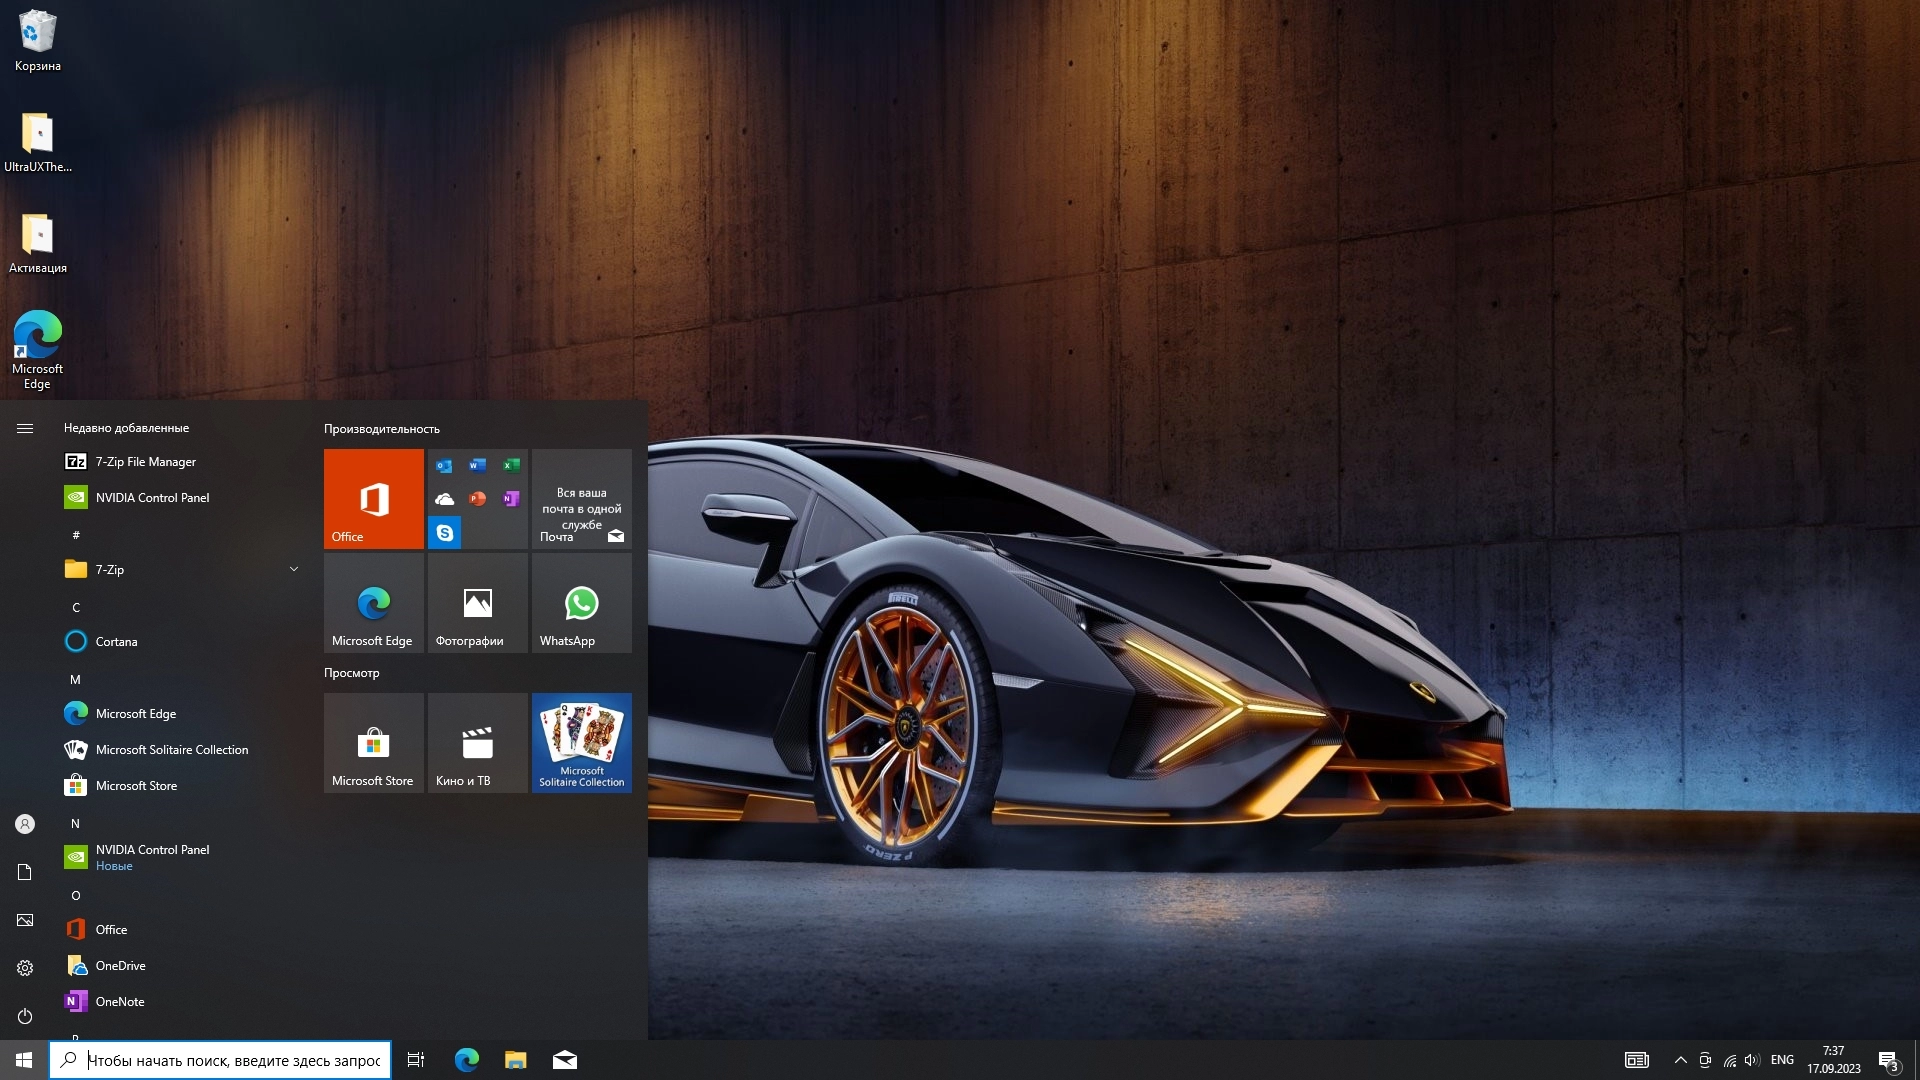The height and width of the screenshot is (1080, 1920).
Task: Show hidden system tray icons arrow
Action: (x=1680, y=1060)
